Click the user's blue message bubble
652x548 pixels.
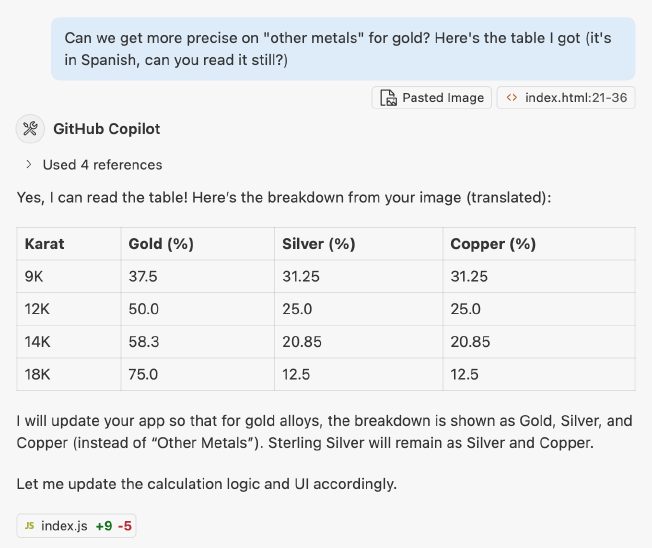pyautogui.click(x=343, y=48)
